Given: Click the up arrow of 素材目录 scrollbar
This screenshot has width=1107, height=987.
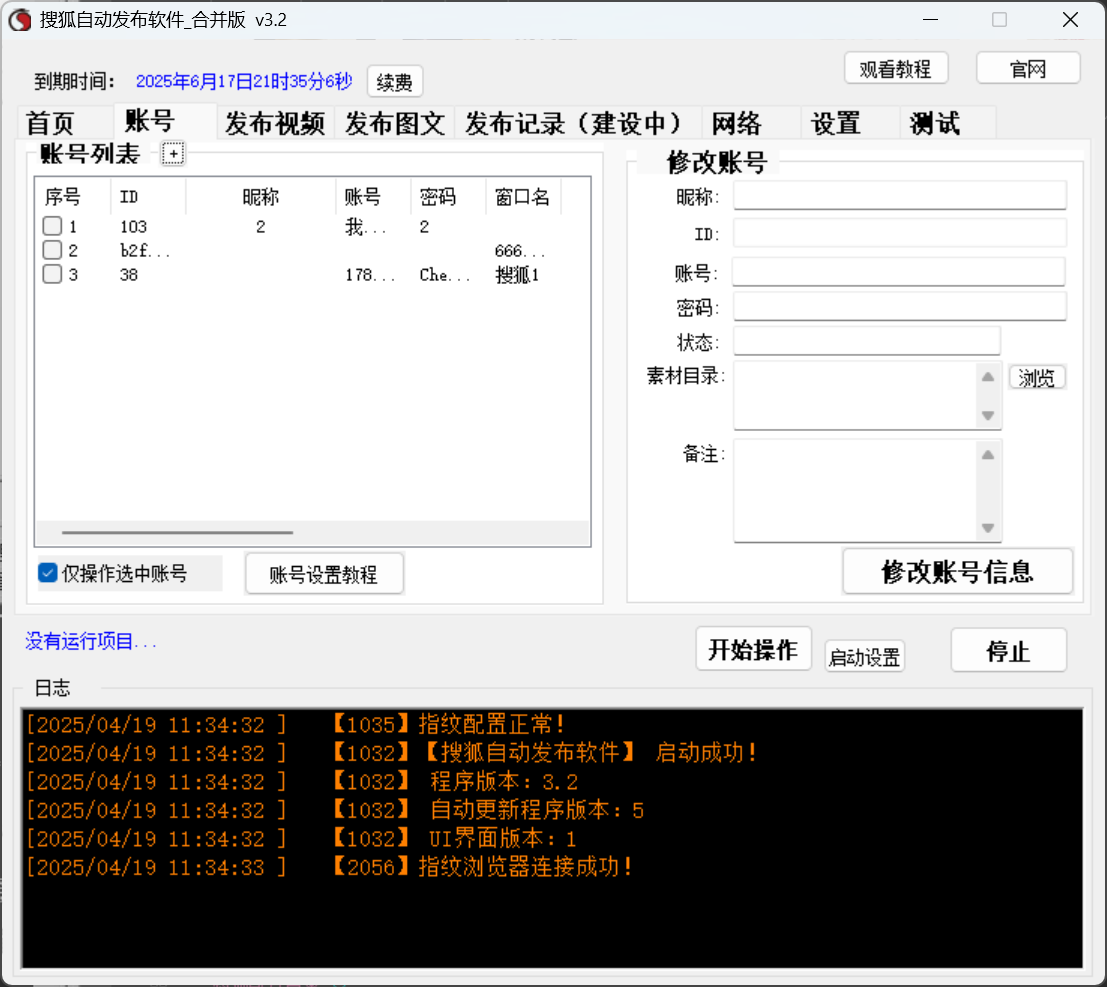Looking at the screenshot, I should [988, 377].
